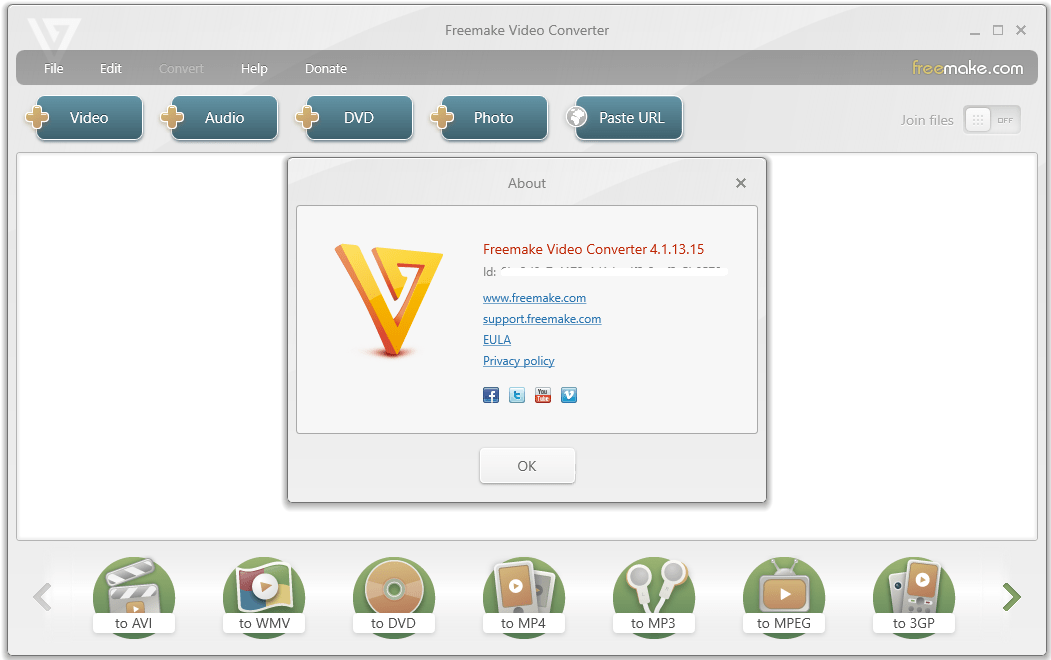Confirm the About dialog with OK
Image resolution: width=1051 pixels, height=660 pixels.
pyautogui.click(x=527, y=466)
